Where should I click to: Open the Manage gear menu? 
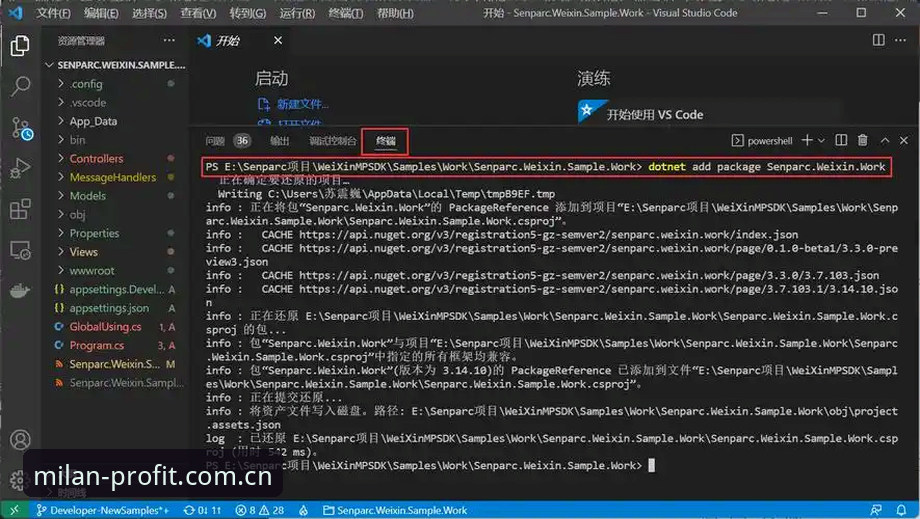click(18, 480)
